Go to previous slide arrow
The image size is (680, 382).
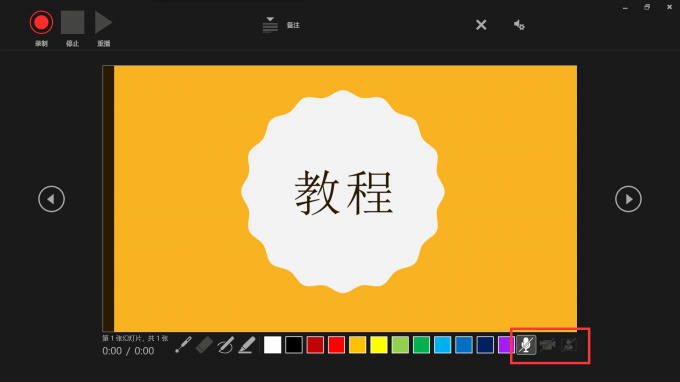coord(51,199)
